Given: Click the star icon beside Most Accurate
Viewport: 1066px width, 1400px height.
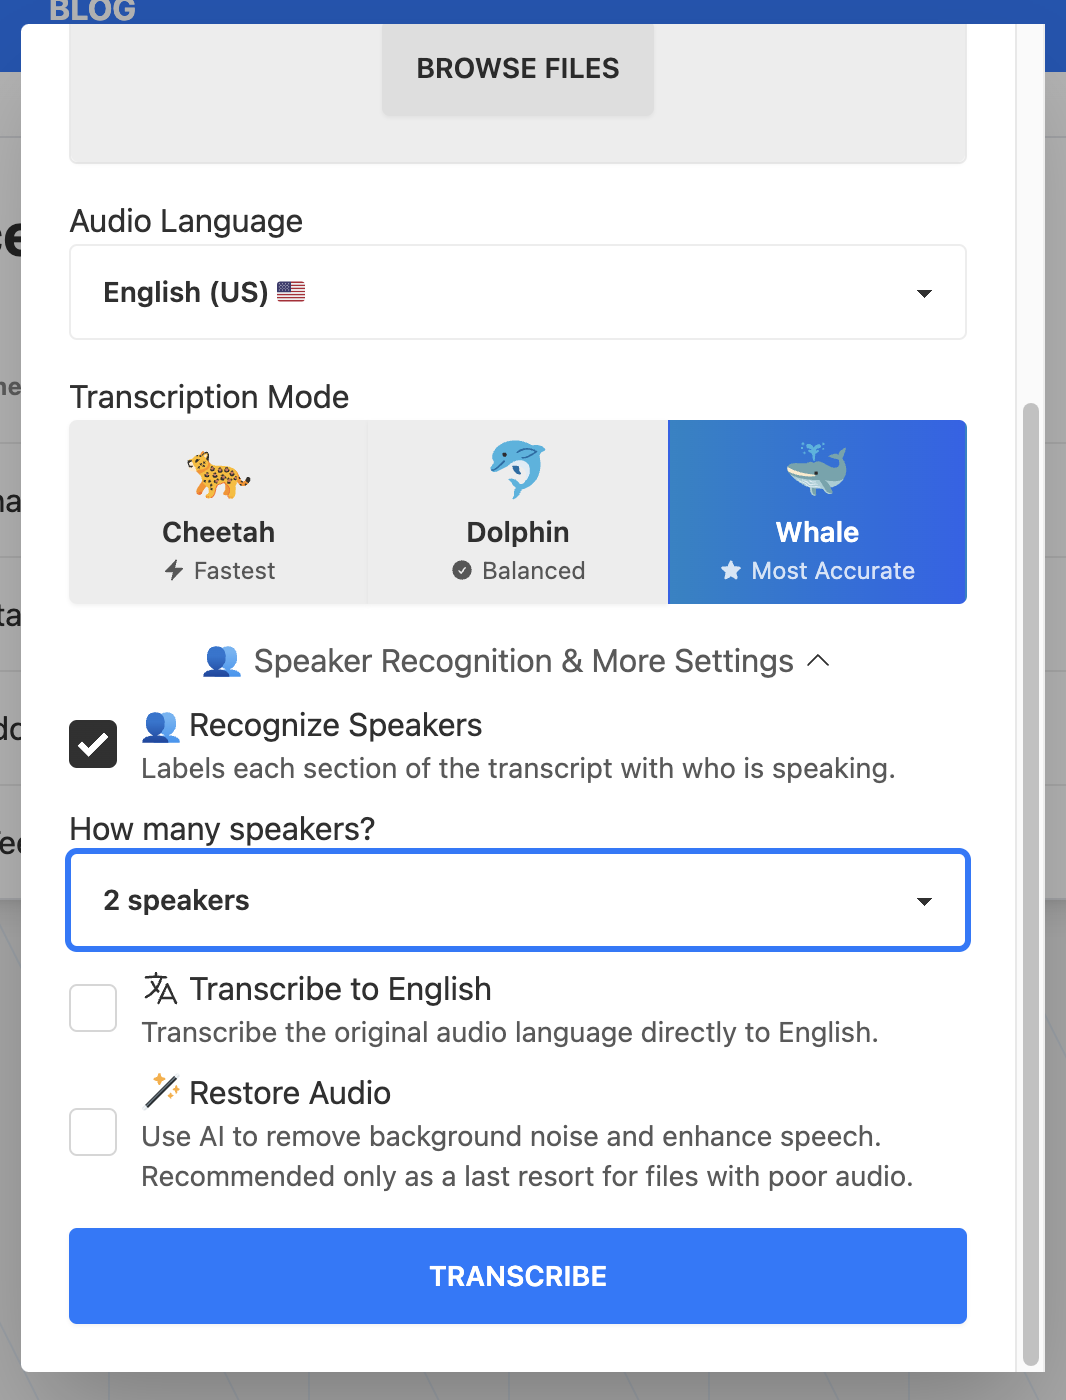Looking at the screenshot, I should tap(731, 570).
